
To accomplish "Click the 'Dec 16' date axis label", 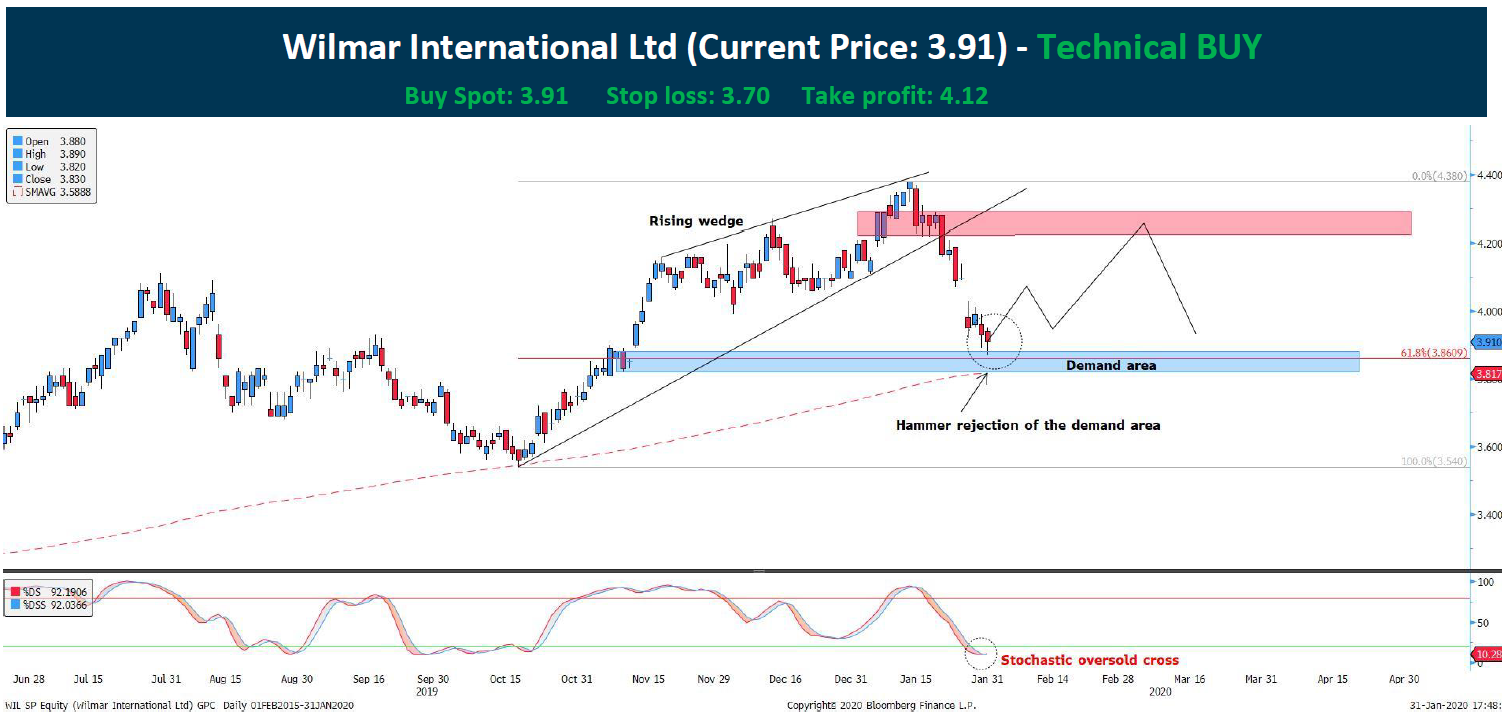I will click(x=786, y=679).
